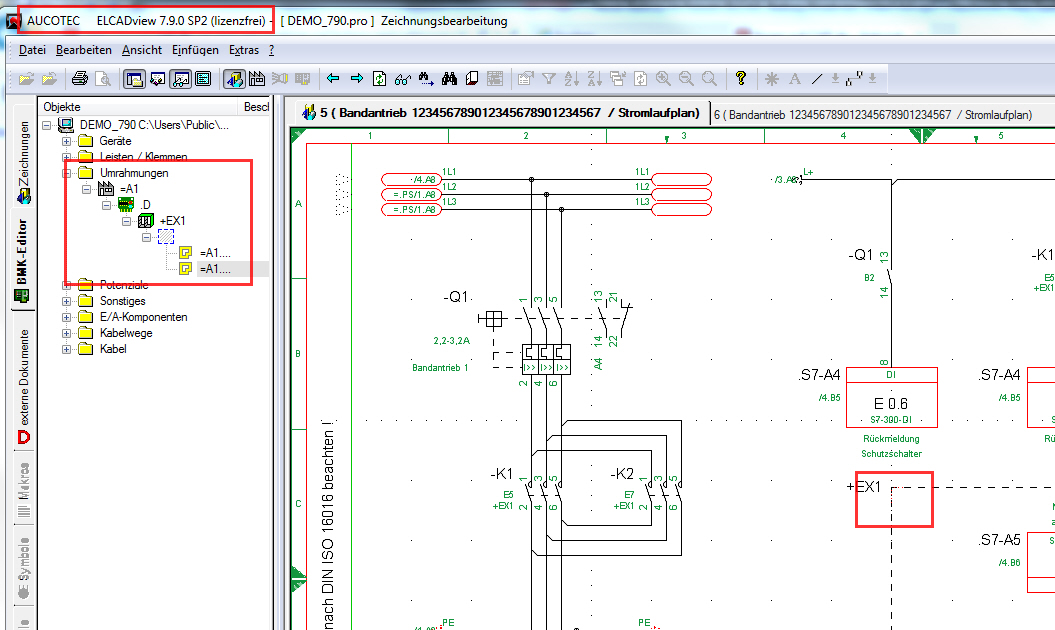1055x630 pixels.
Task: Open the Datei menu
Action: point(32,50)
